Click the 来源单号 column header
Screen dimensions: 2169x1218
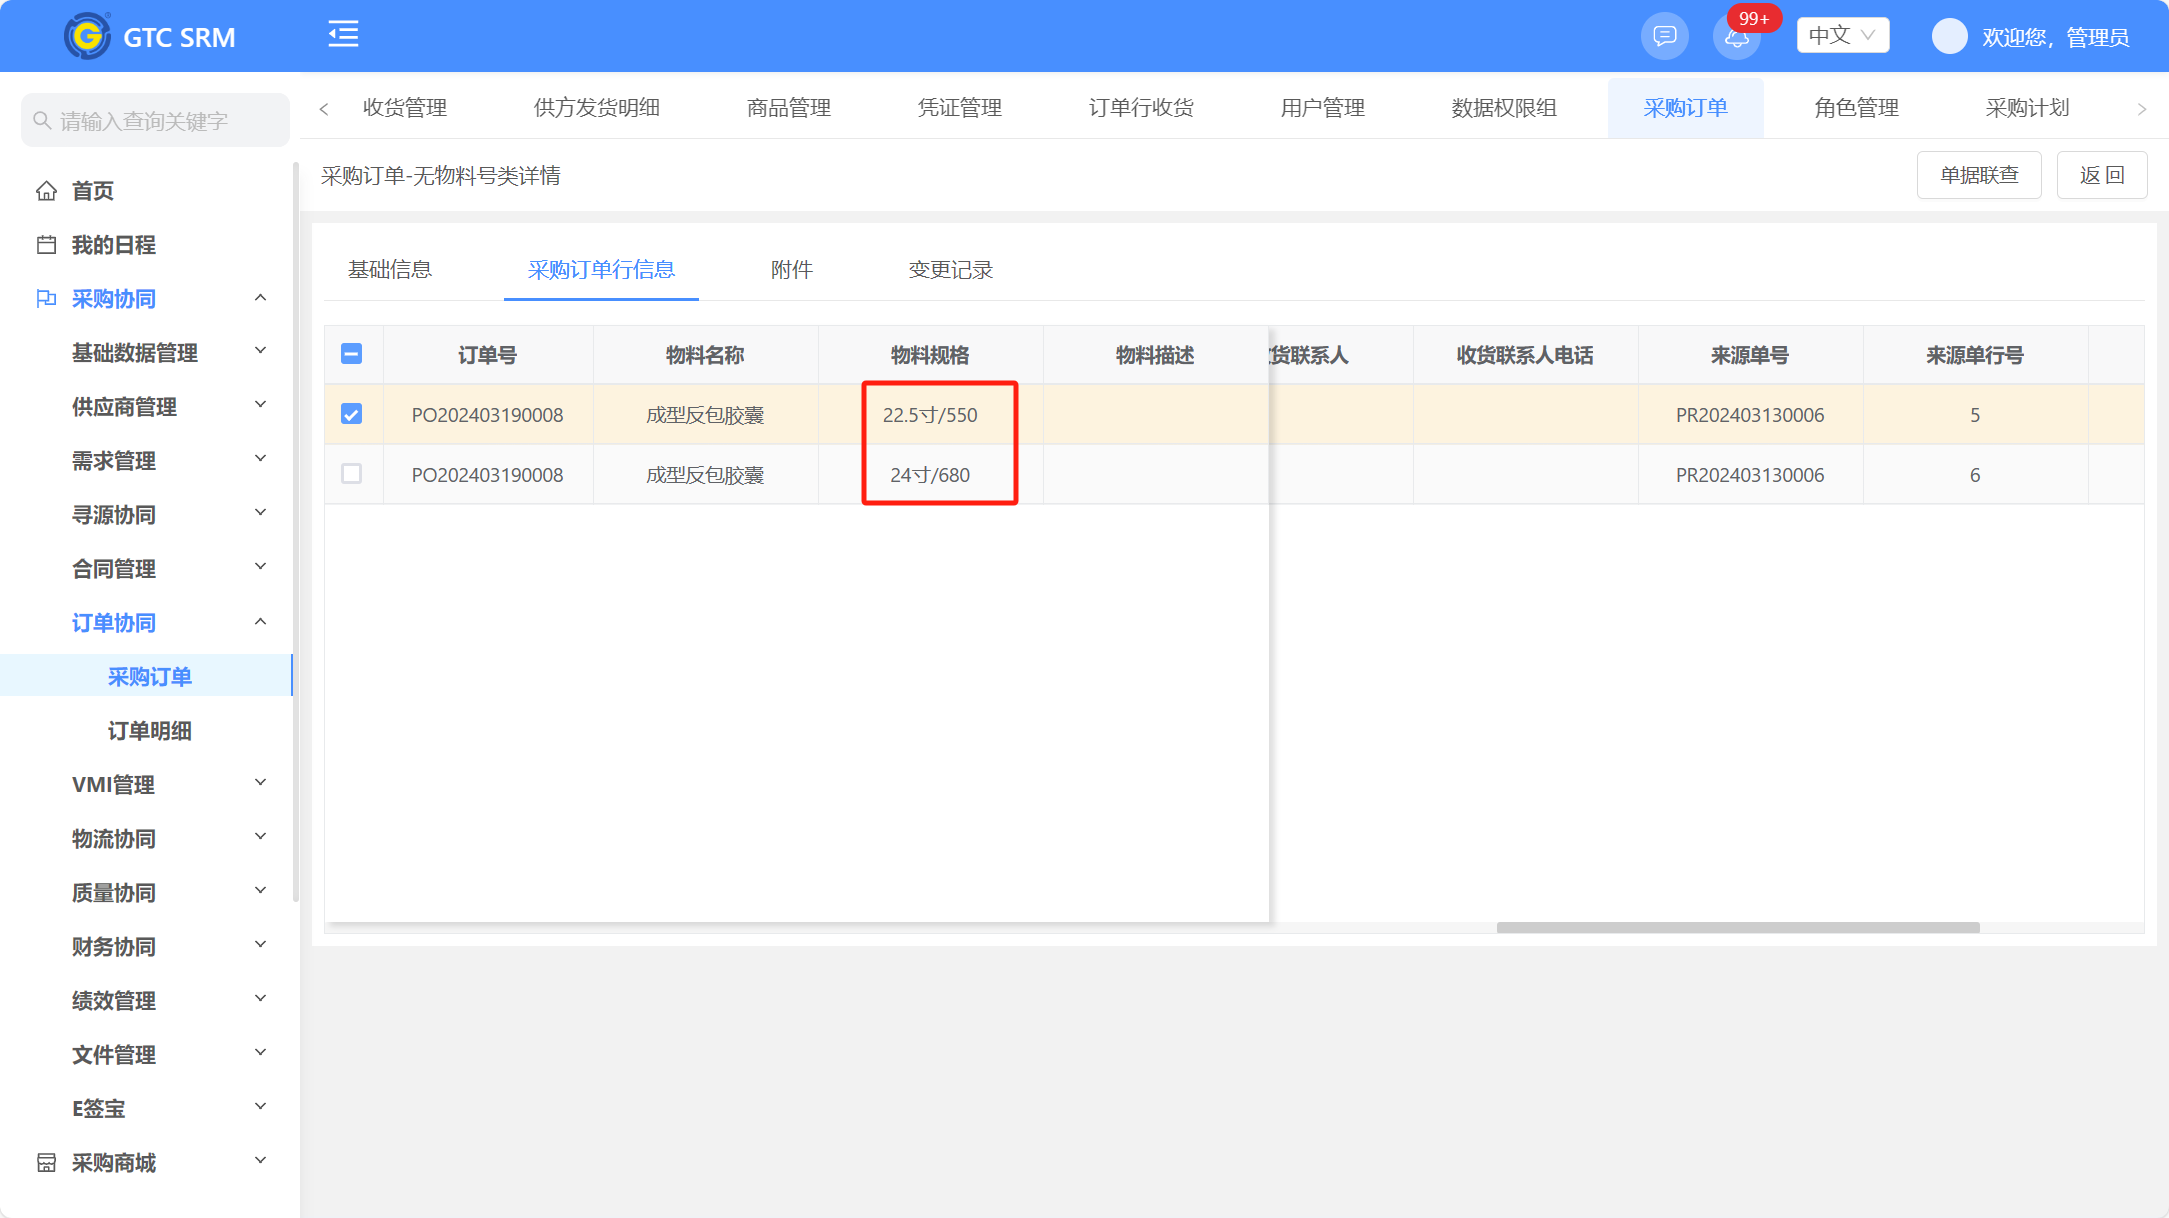[x=1750, y=355]
